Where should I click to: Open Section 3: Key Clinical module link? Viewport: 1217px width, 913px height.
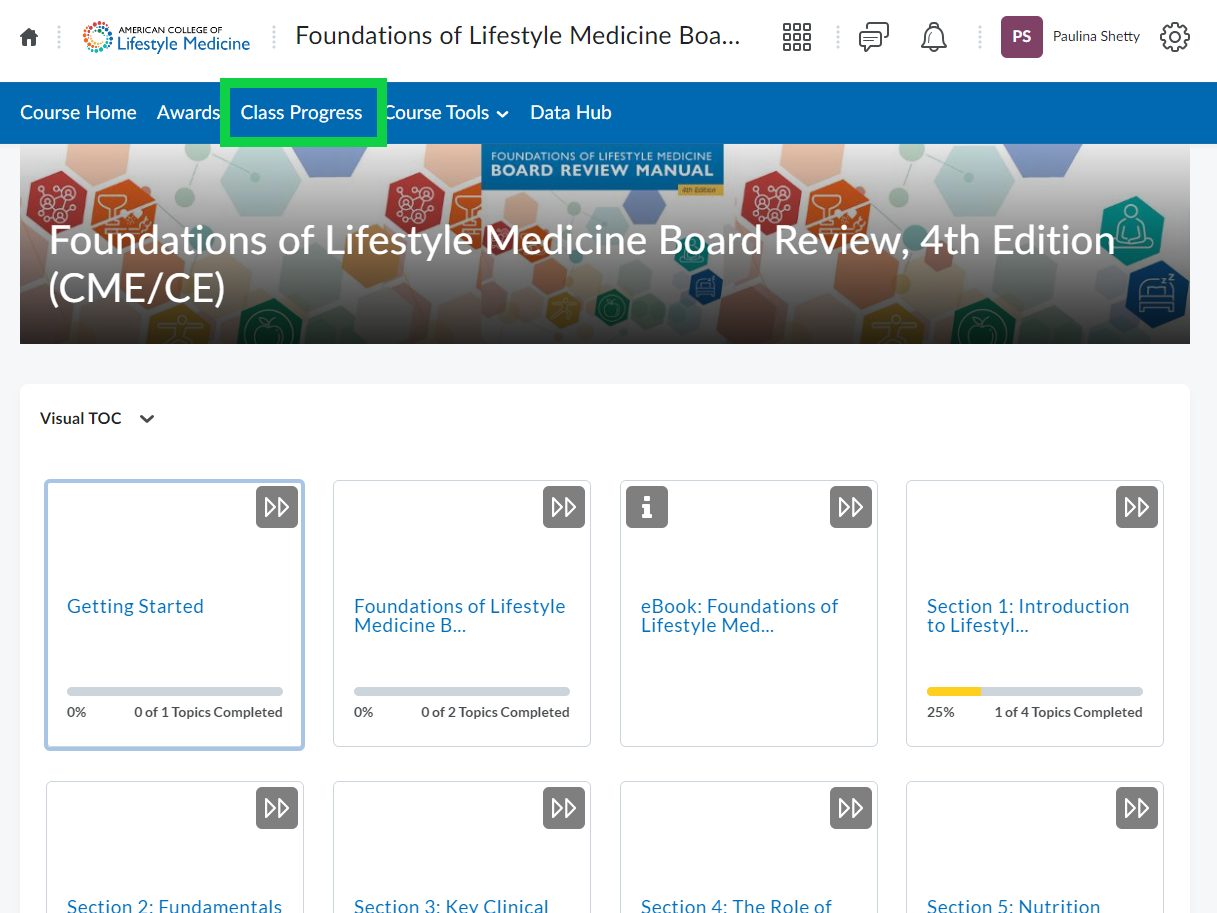point(451,905)
